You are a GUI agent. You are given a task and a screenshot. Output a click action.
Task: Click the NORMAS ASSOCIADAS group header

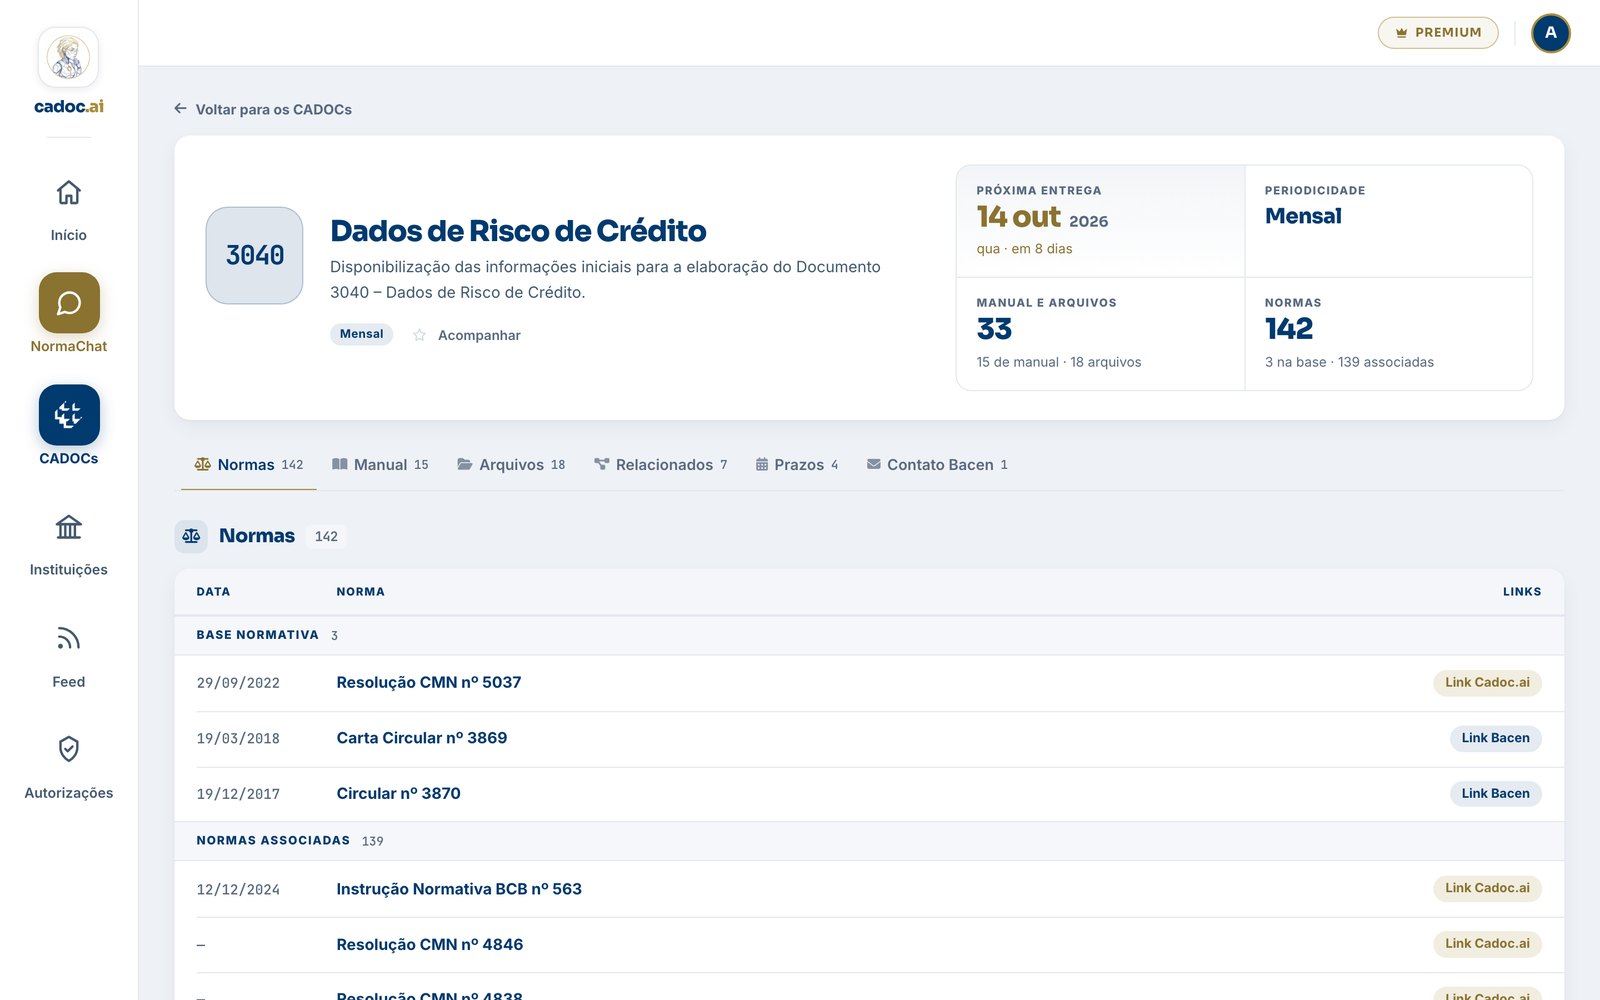click(x=869, y=841)
